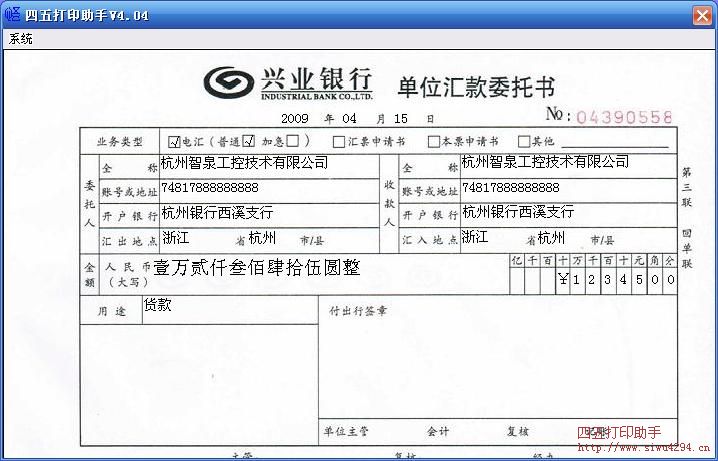Open the www.siwu4294.cn link
This screenshot has height=461, width=718.
click(x=643, y=448)
